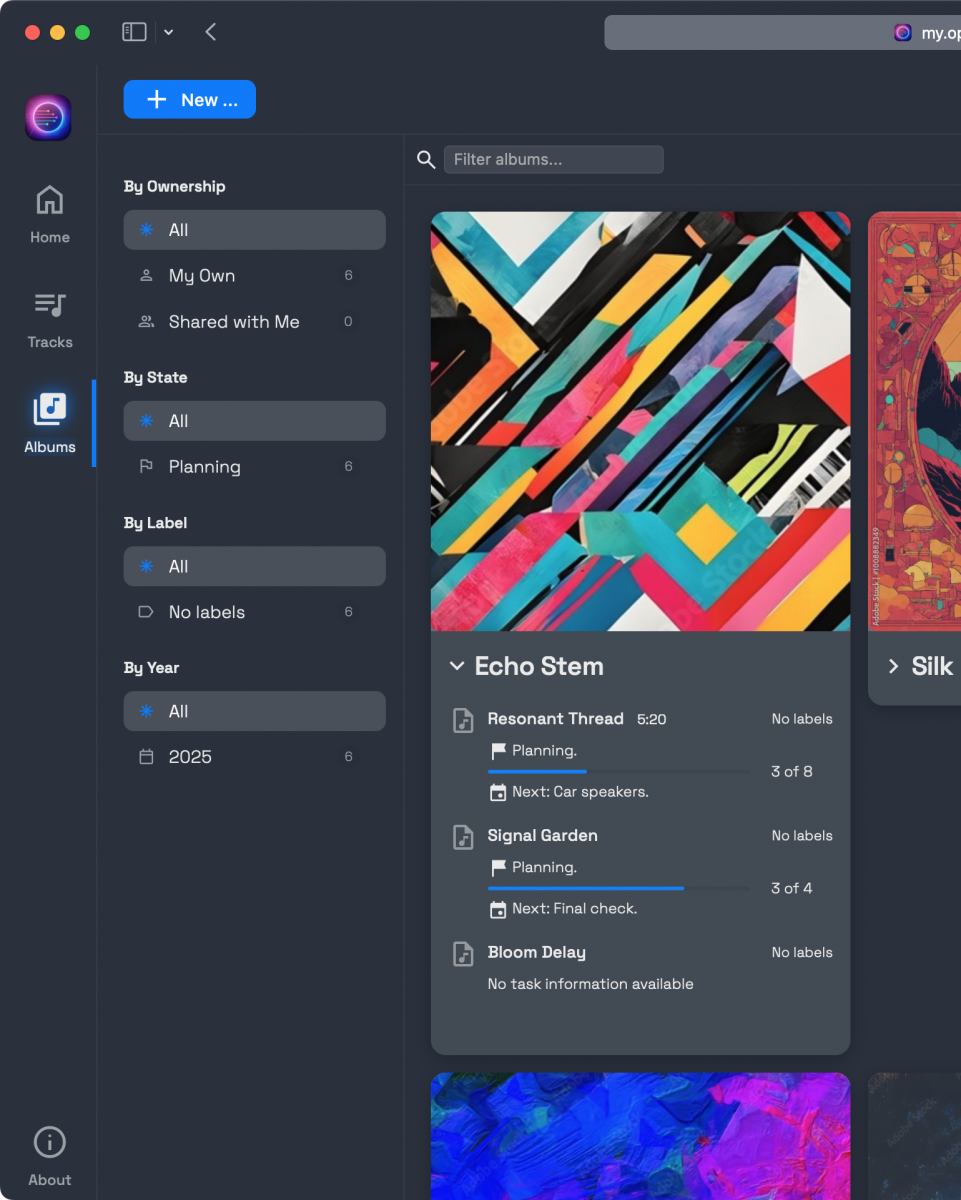Expand the Silk album card
This screenshot has height=1200, width=961.
(x=894, y=666)
